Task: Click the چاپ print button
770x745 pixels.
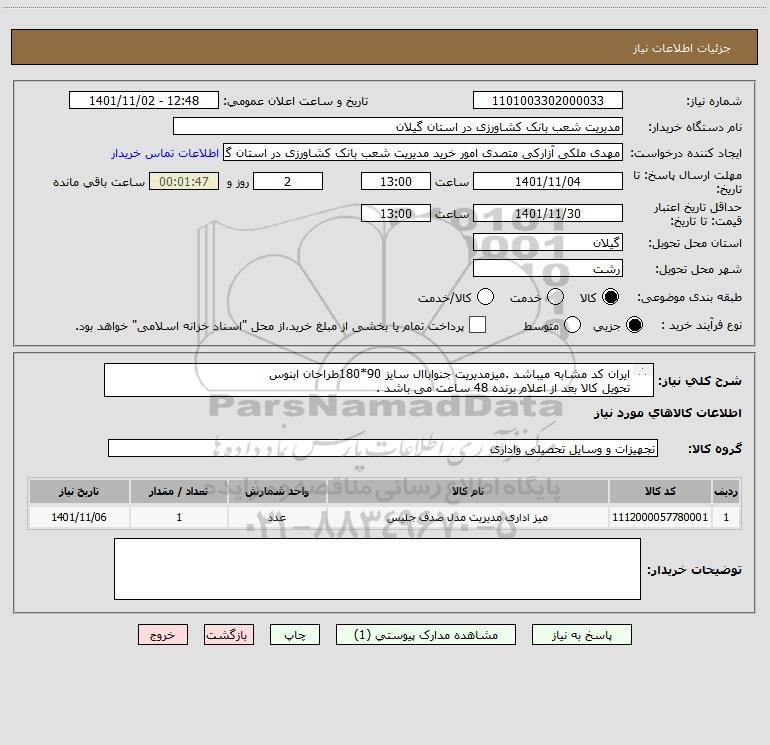Action: click(295, 635)
